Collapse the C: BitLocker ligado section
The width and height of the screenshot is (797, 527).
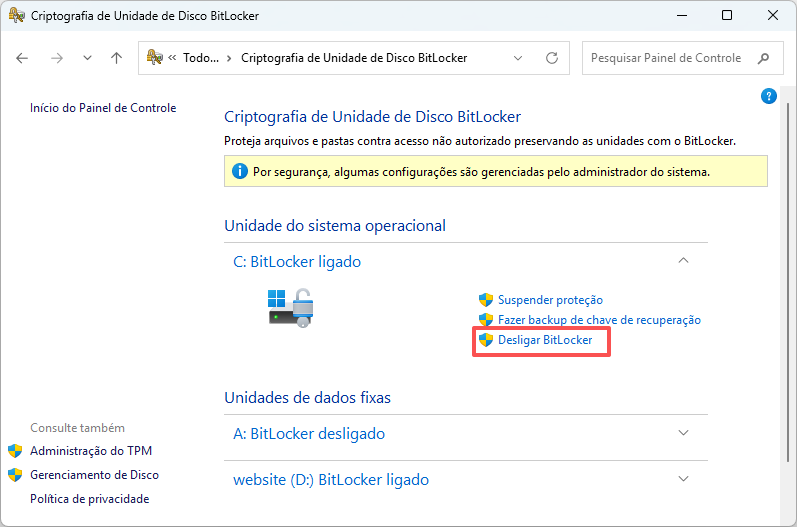click(x=683, y=261)
